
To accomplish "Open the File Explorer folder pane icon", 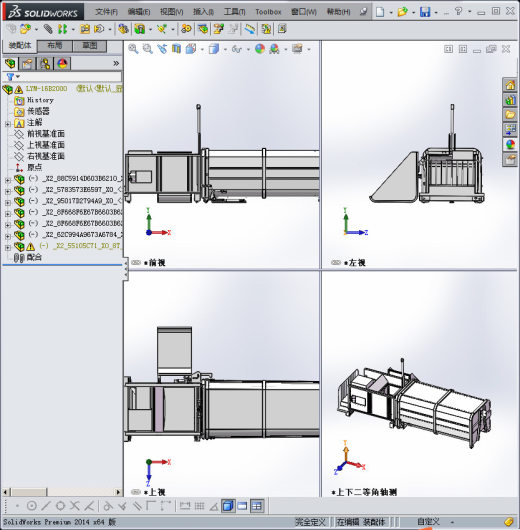I will [510, 115].
